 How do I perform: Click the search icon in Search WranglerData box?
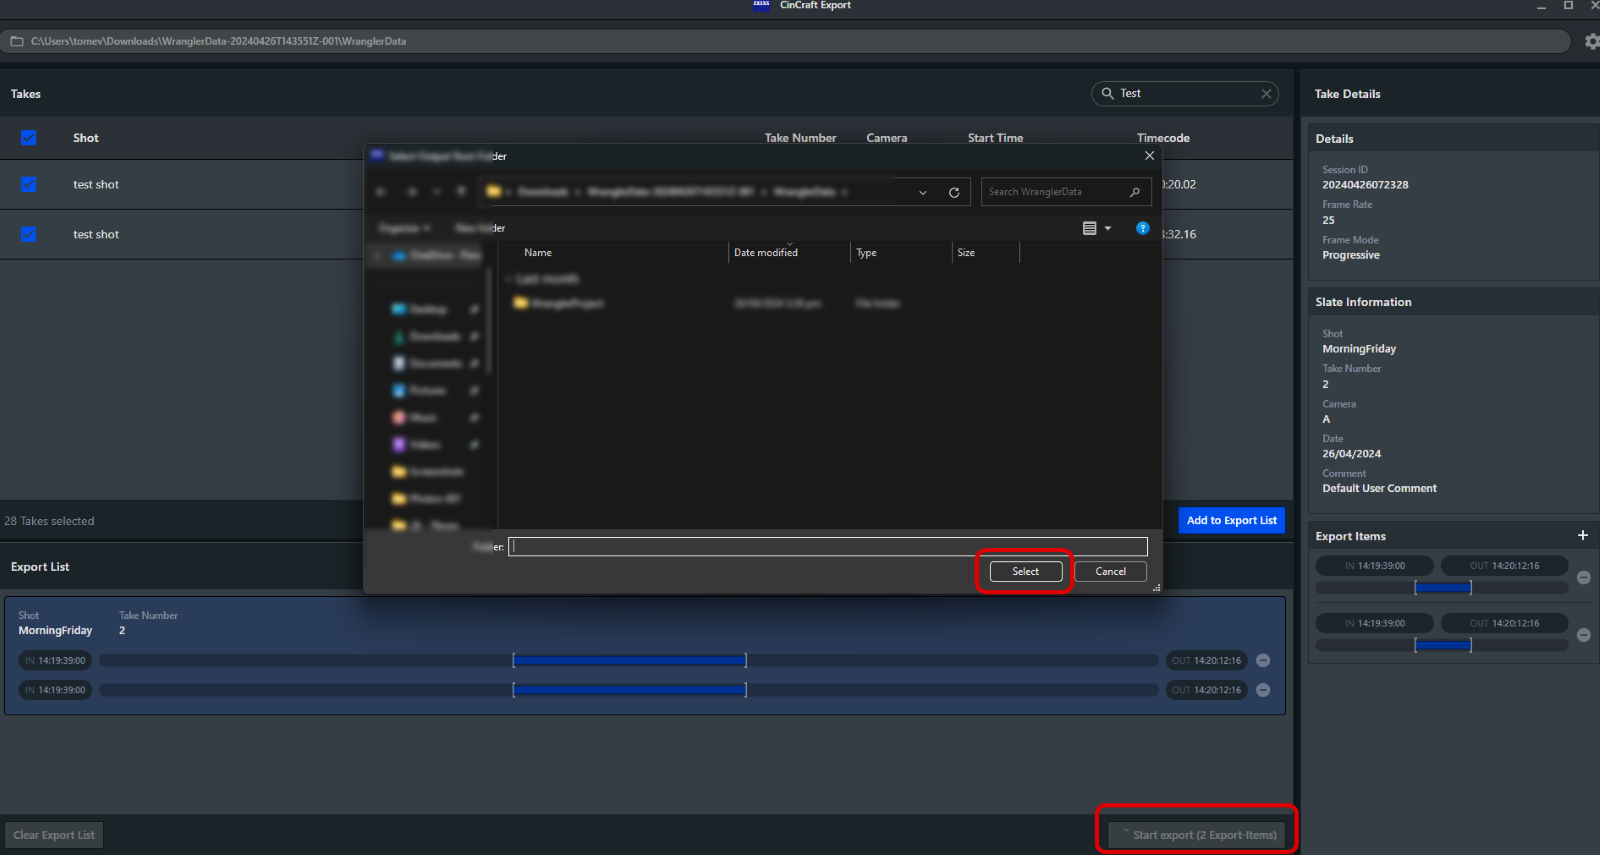[1135, 192]
